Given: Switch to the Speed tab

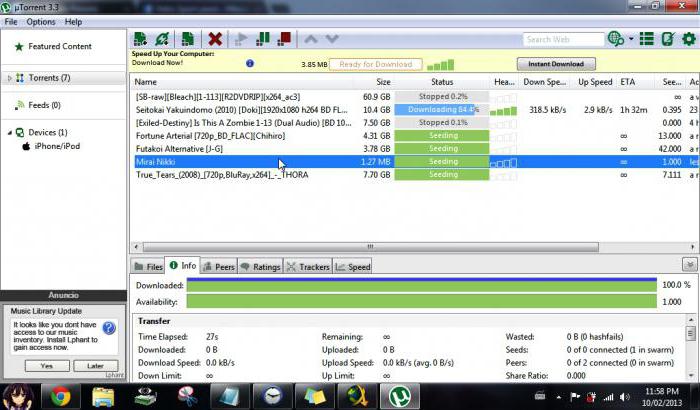Looking at the screenshot, I should coord(353,267).
